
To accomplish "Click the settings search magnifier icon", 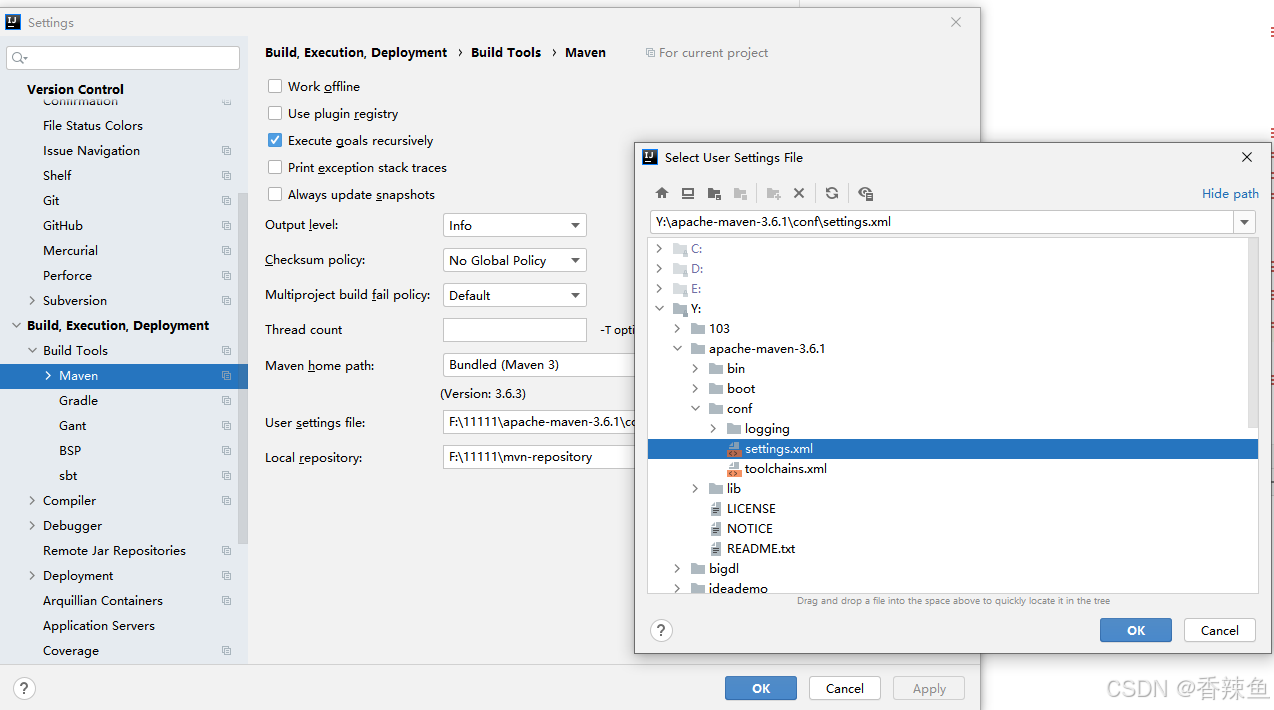I will (20, 58).
